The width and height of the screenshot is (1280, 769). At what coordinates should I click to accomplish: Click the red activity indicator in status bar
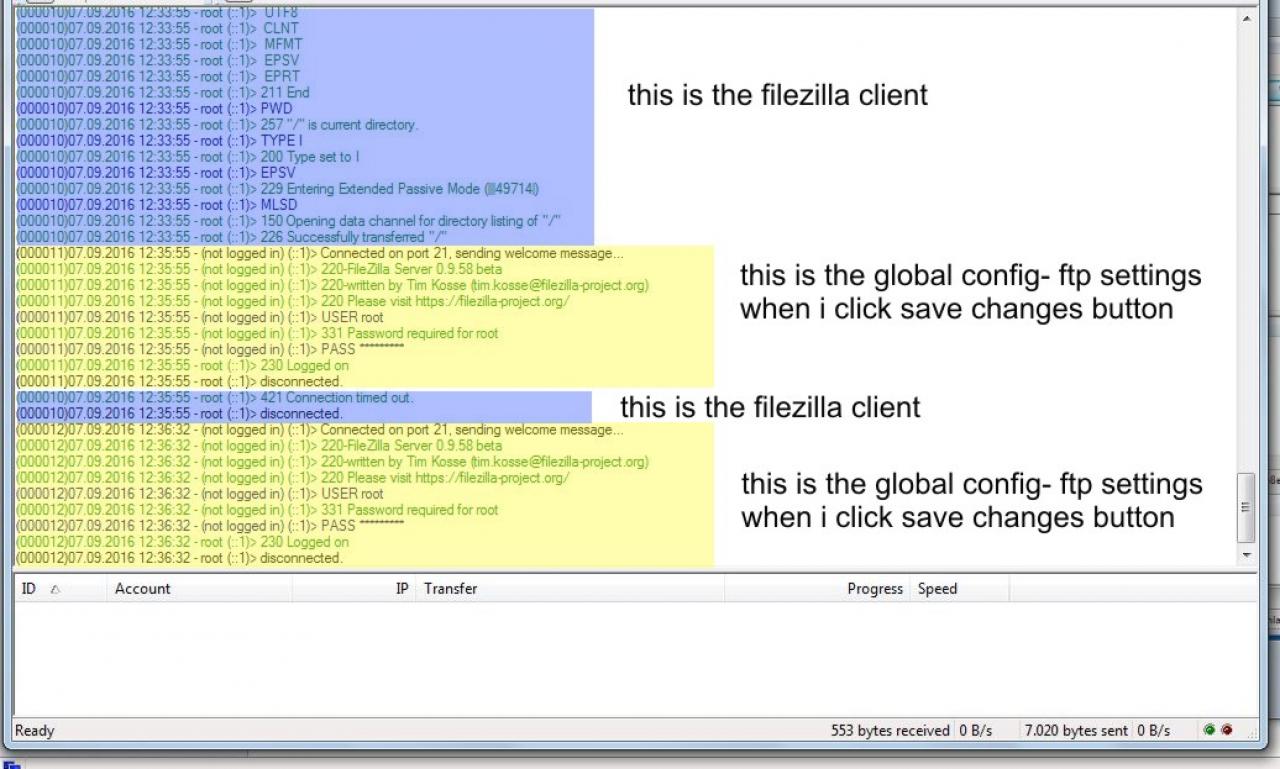click(x=1226, y=730)
